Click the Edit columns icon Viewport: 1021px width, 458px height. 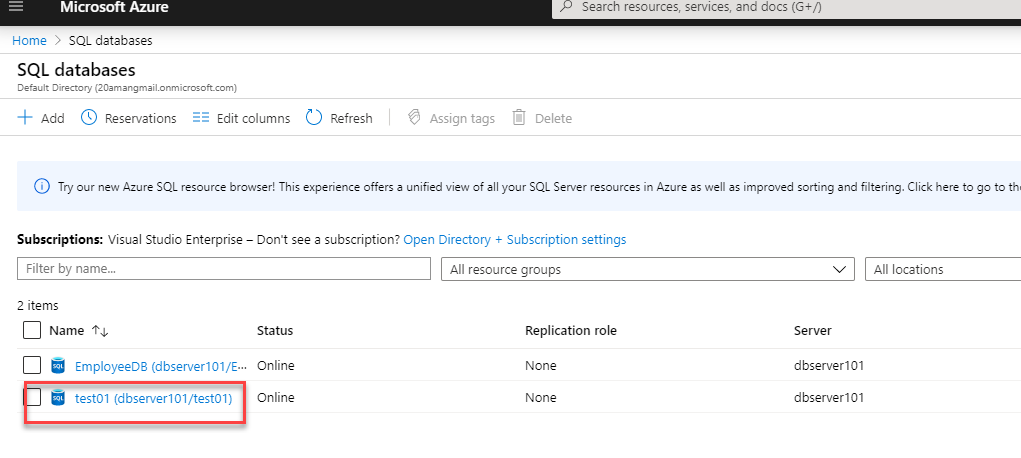201,118
